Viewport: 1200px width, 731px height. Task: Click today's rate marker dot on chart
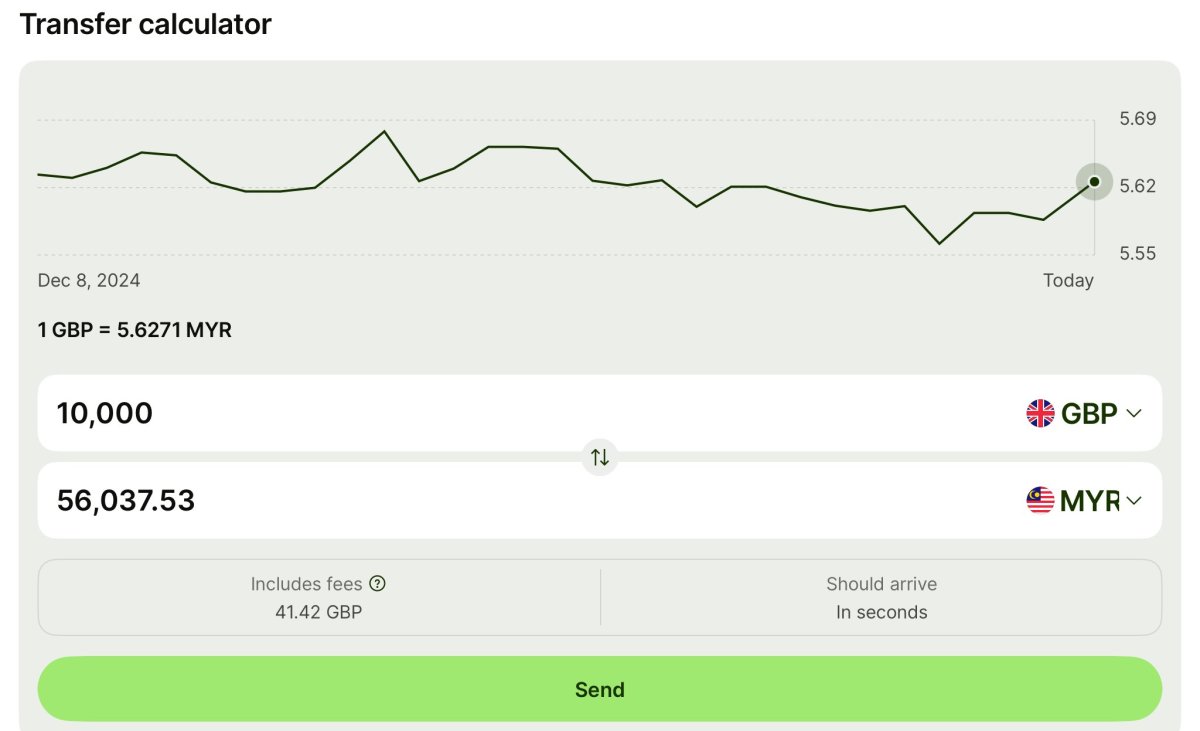(x=1094, y=181)
